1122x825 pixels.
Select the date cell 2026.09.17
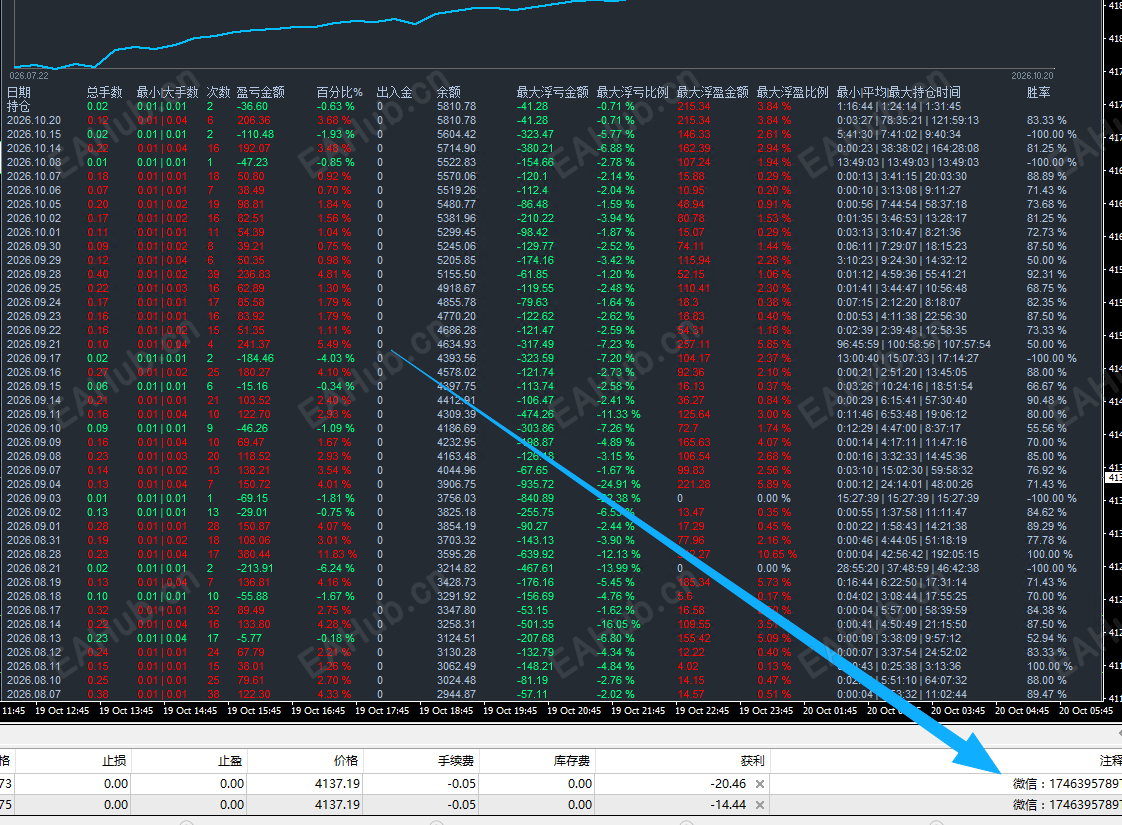tap(34, 358)
